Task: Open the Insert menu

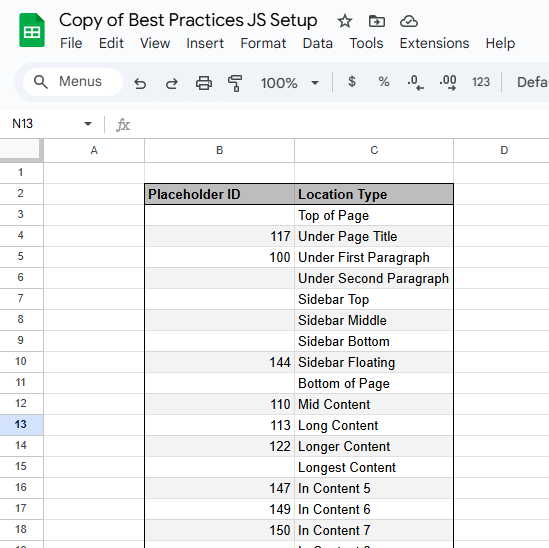Action: (205, 43)
